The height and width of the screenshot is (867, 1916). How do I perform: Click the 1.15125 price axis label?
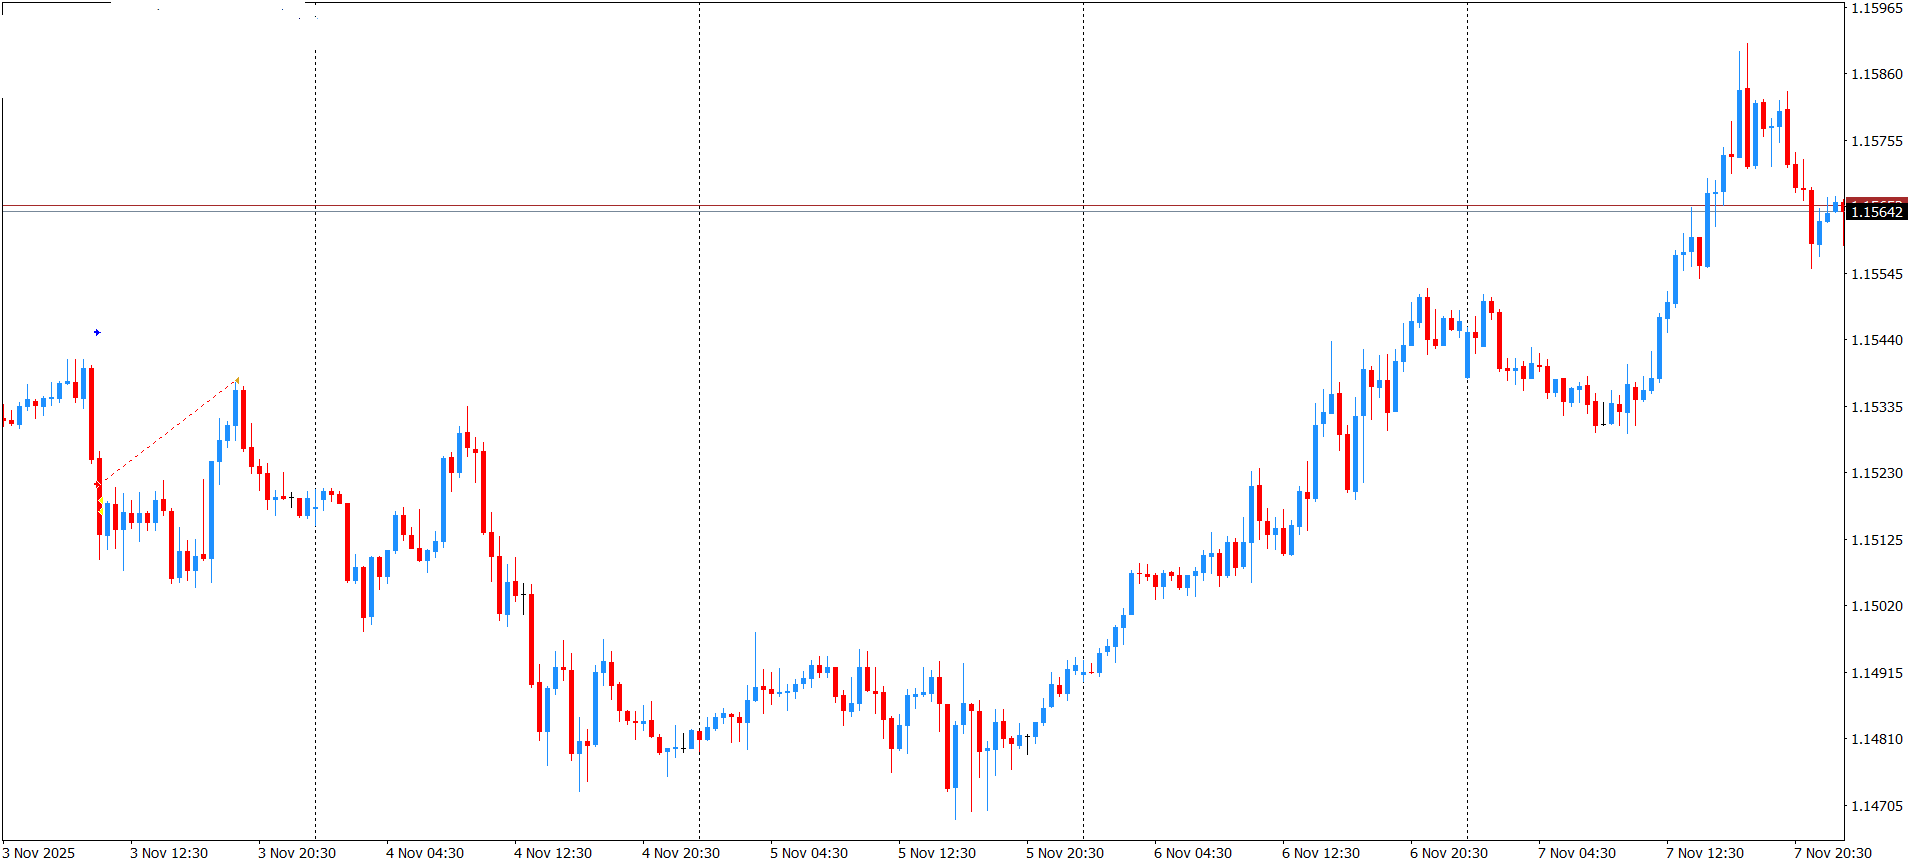click(x=1877, y=540)
